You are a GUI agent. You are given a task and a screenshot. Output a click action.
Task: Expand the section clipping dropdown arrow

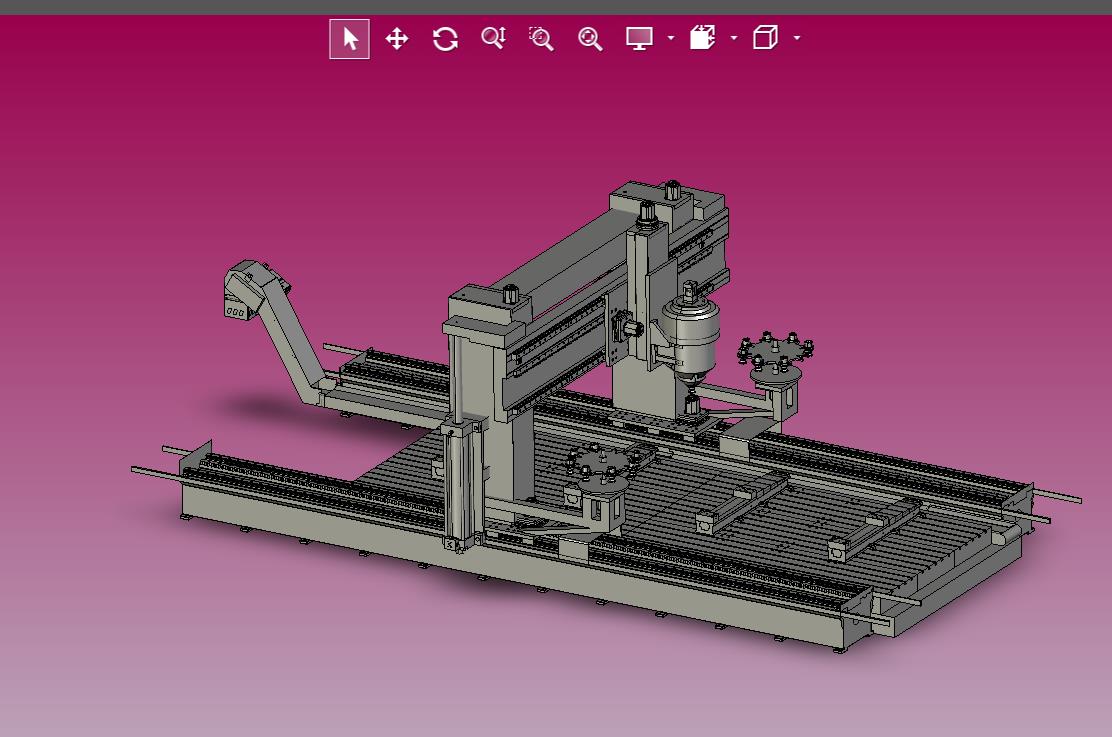tap(734, 38)
